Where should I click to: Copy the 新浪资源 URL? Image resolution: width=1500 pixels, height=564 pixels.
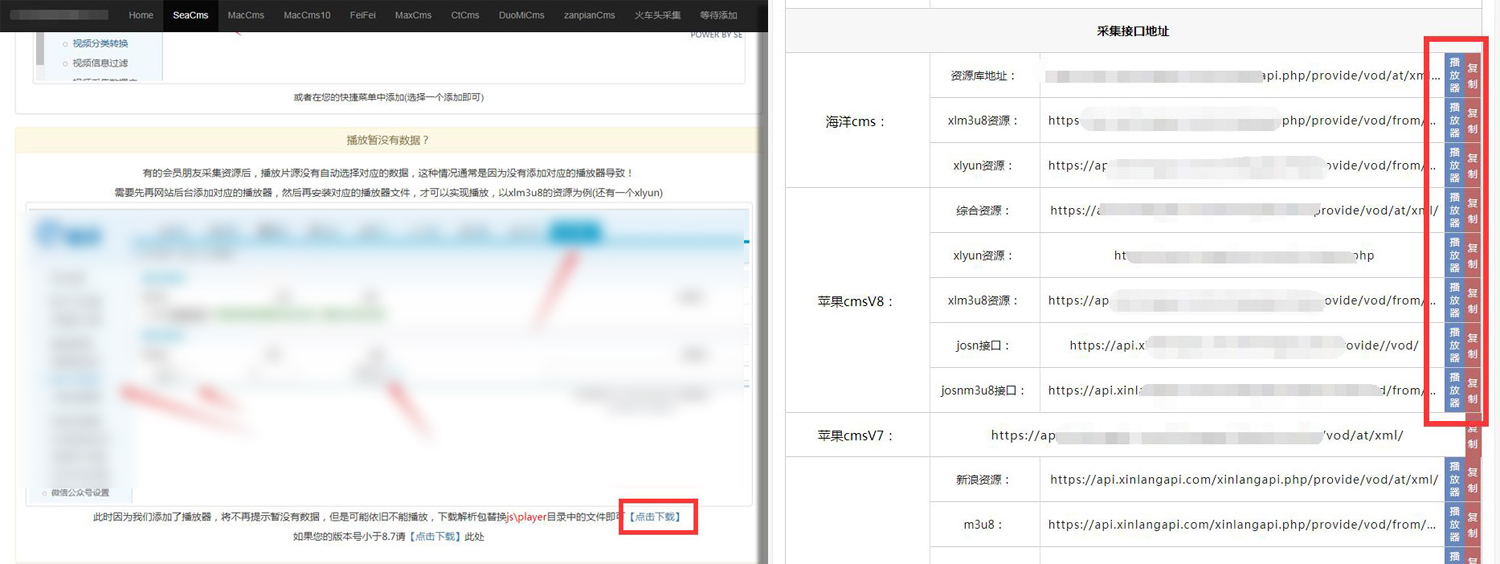point(1472,480)
